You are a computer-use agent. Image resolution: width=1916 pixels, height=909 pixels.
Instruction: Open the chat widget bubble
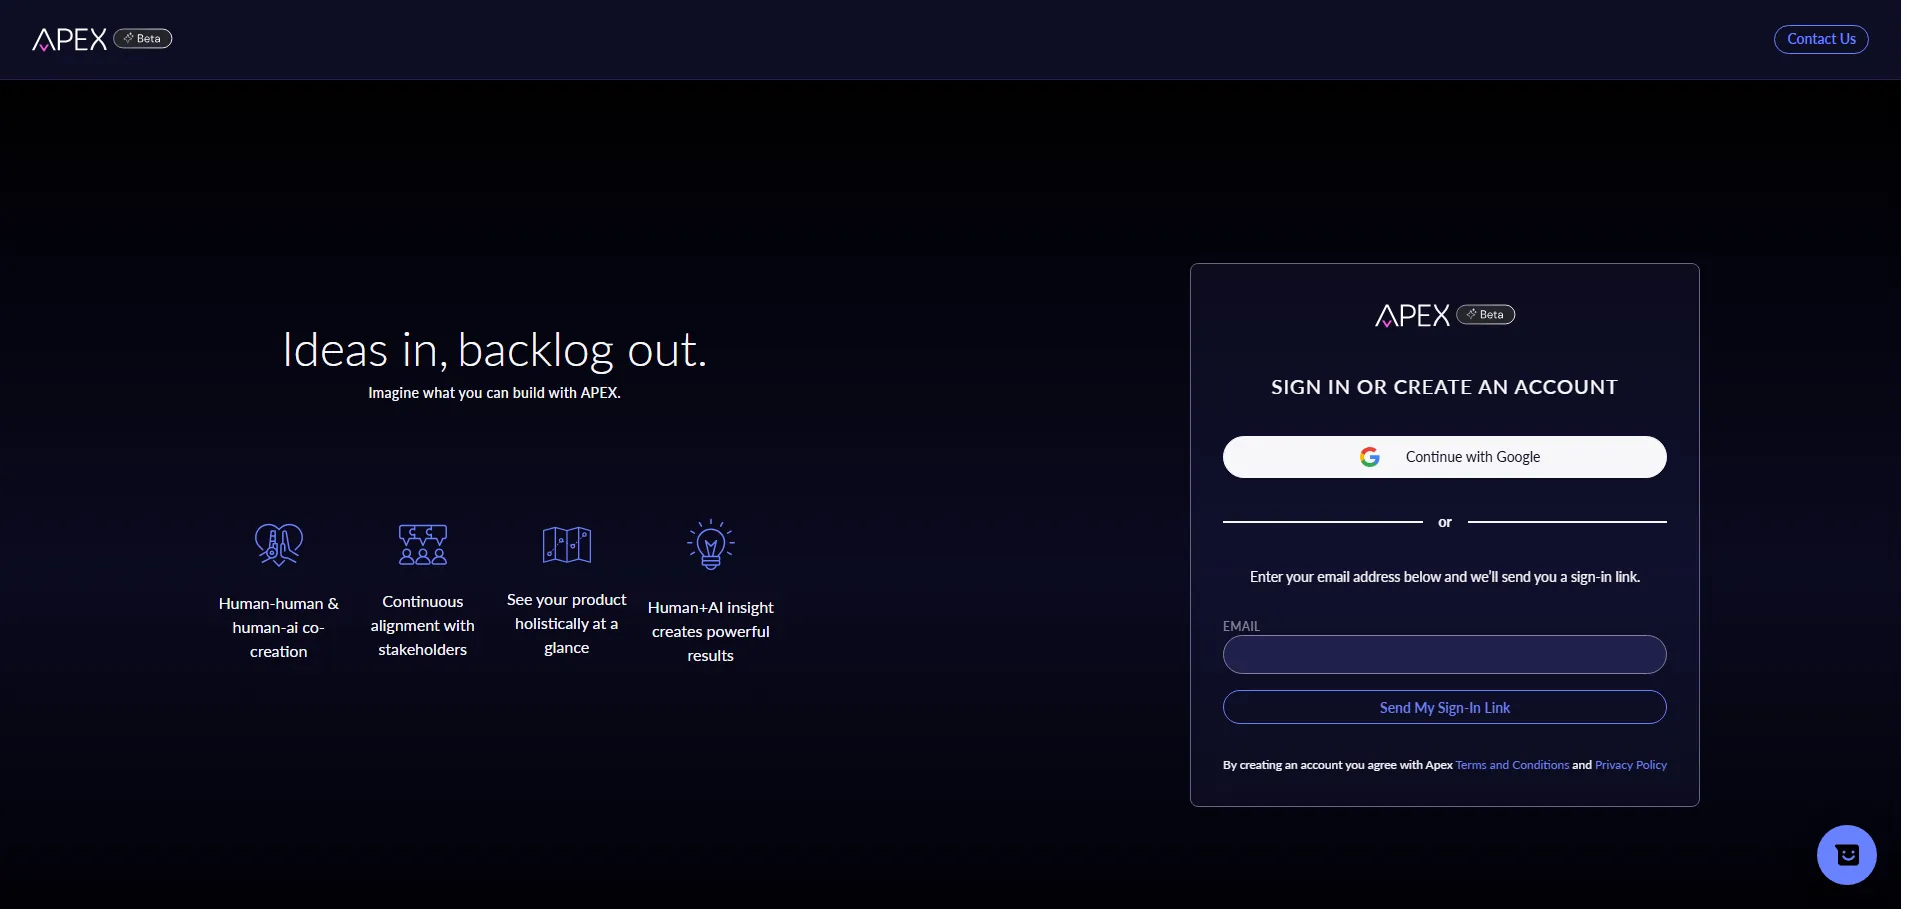coord(1845,854)
